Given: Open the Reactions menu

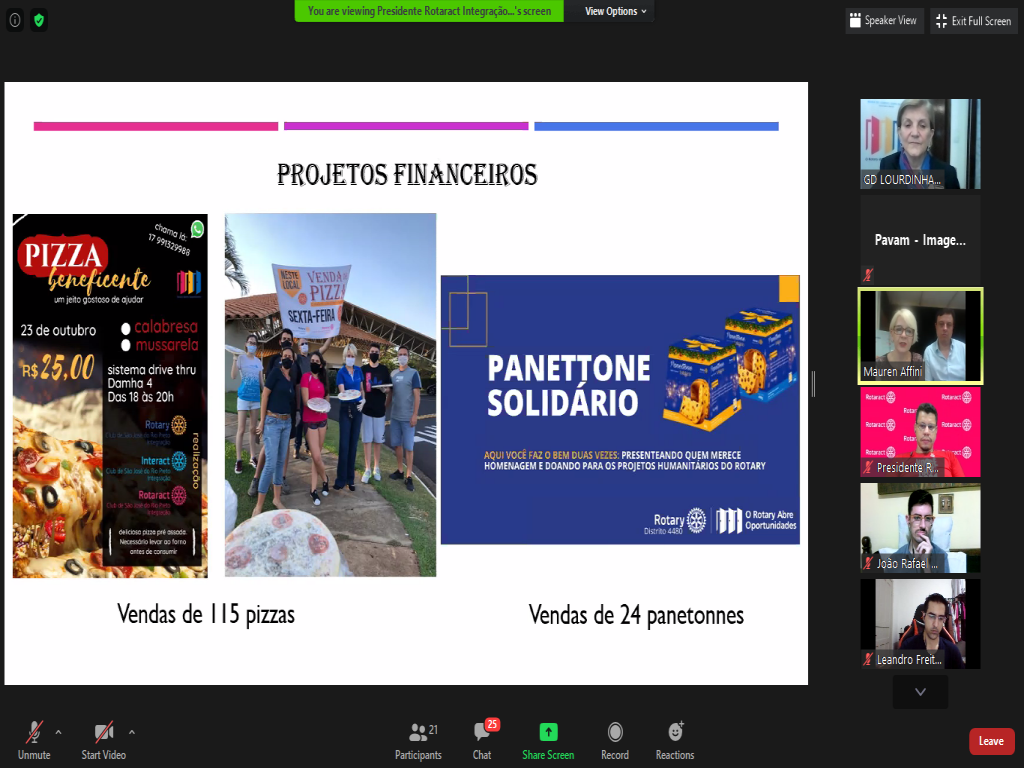Looking at the screenshot, I should [675, 740].
